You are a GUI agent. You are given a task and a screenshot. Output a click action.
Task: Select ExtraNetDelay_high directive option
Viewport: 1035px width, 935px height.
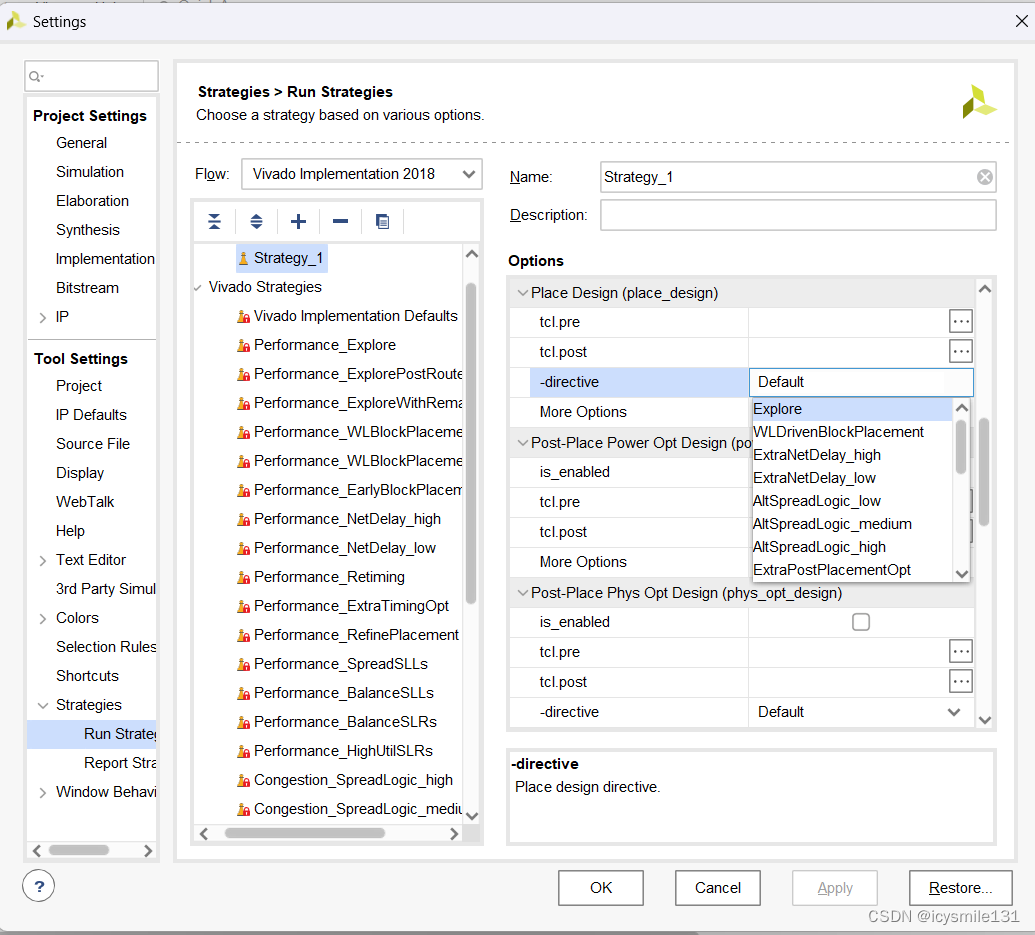851,455
